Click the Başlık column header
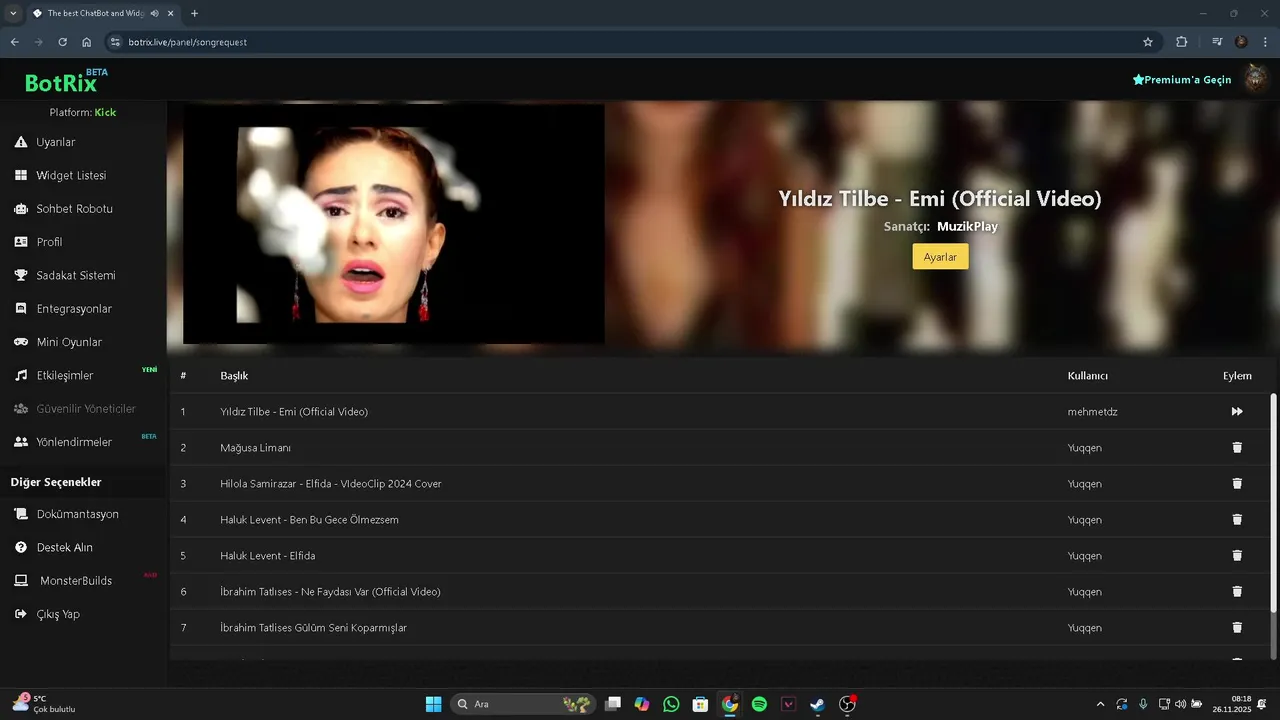This screenshot has width=1280, height=720. point(234,376)
